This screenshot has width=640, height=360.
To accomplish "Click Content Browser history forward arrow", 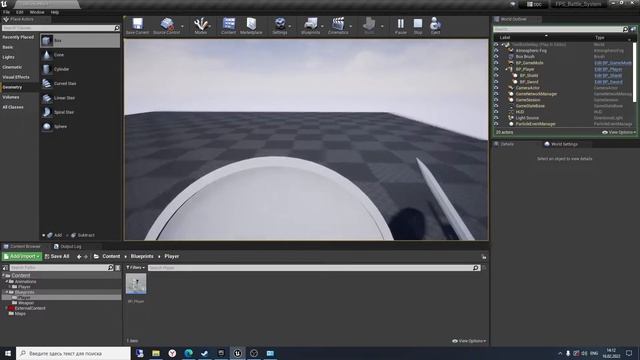I will [86, 257].
